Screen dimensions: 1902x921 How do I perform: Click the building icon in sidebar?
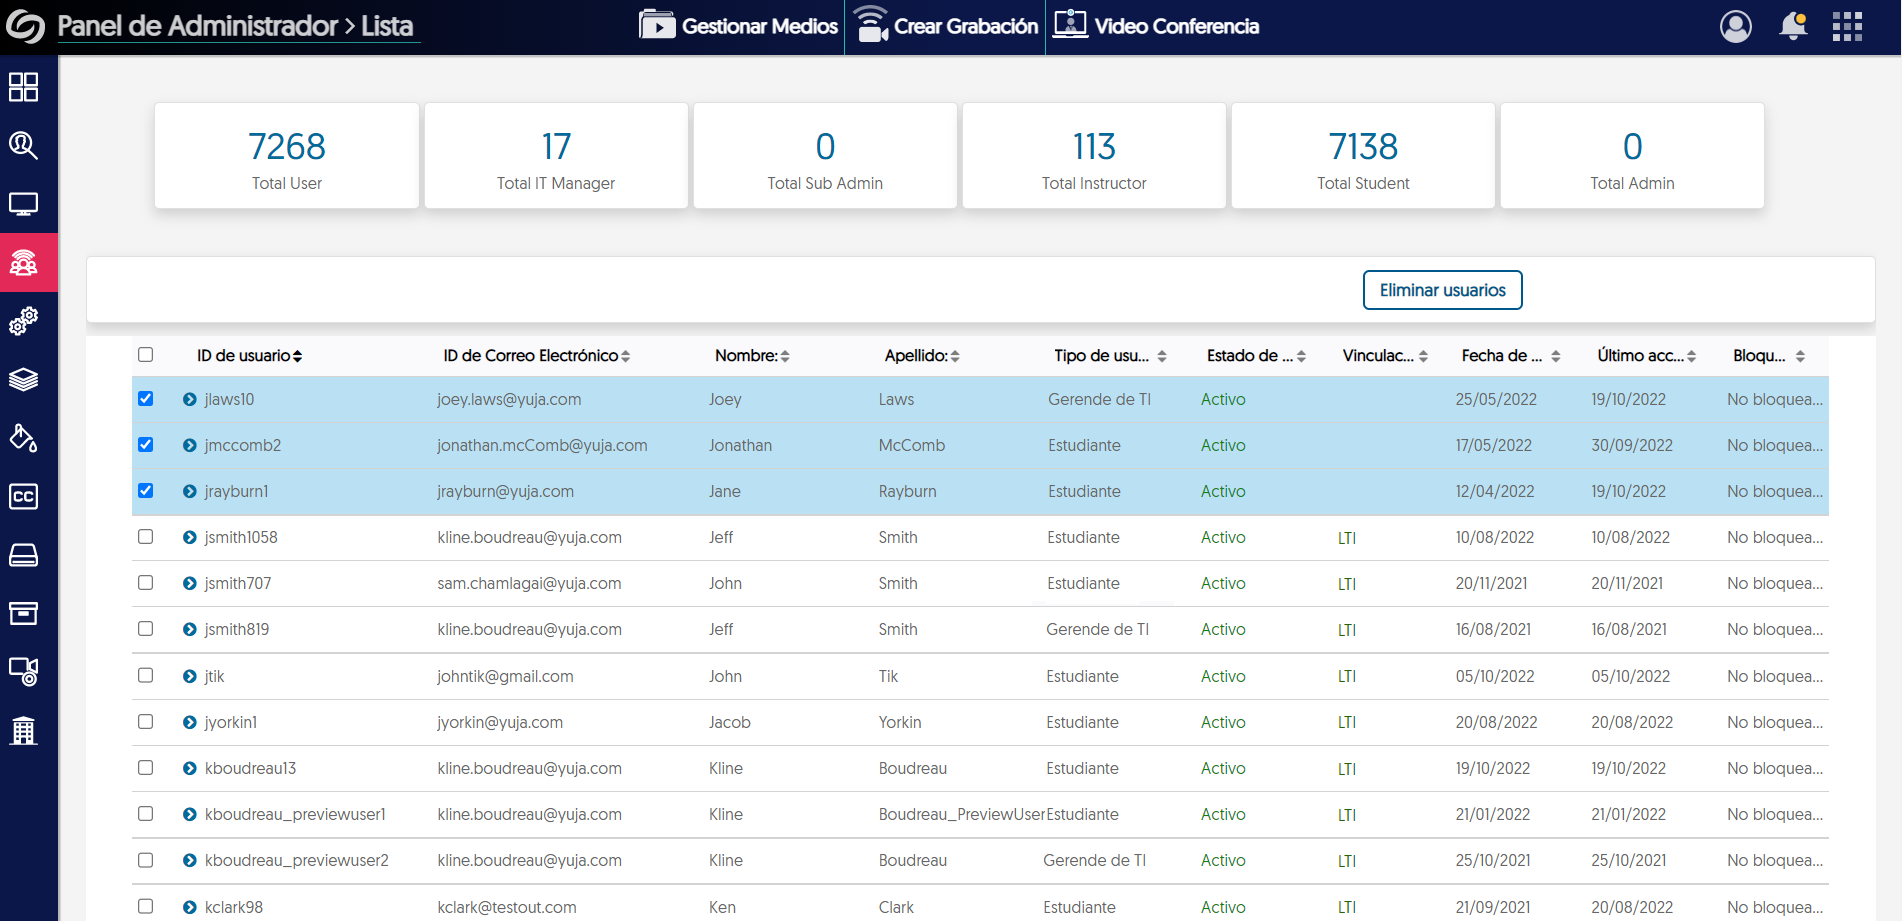coord(24,730)
